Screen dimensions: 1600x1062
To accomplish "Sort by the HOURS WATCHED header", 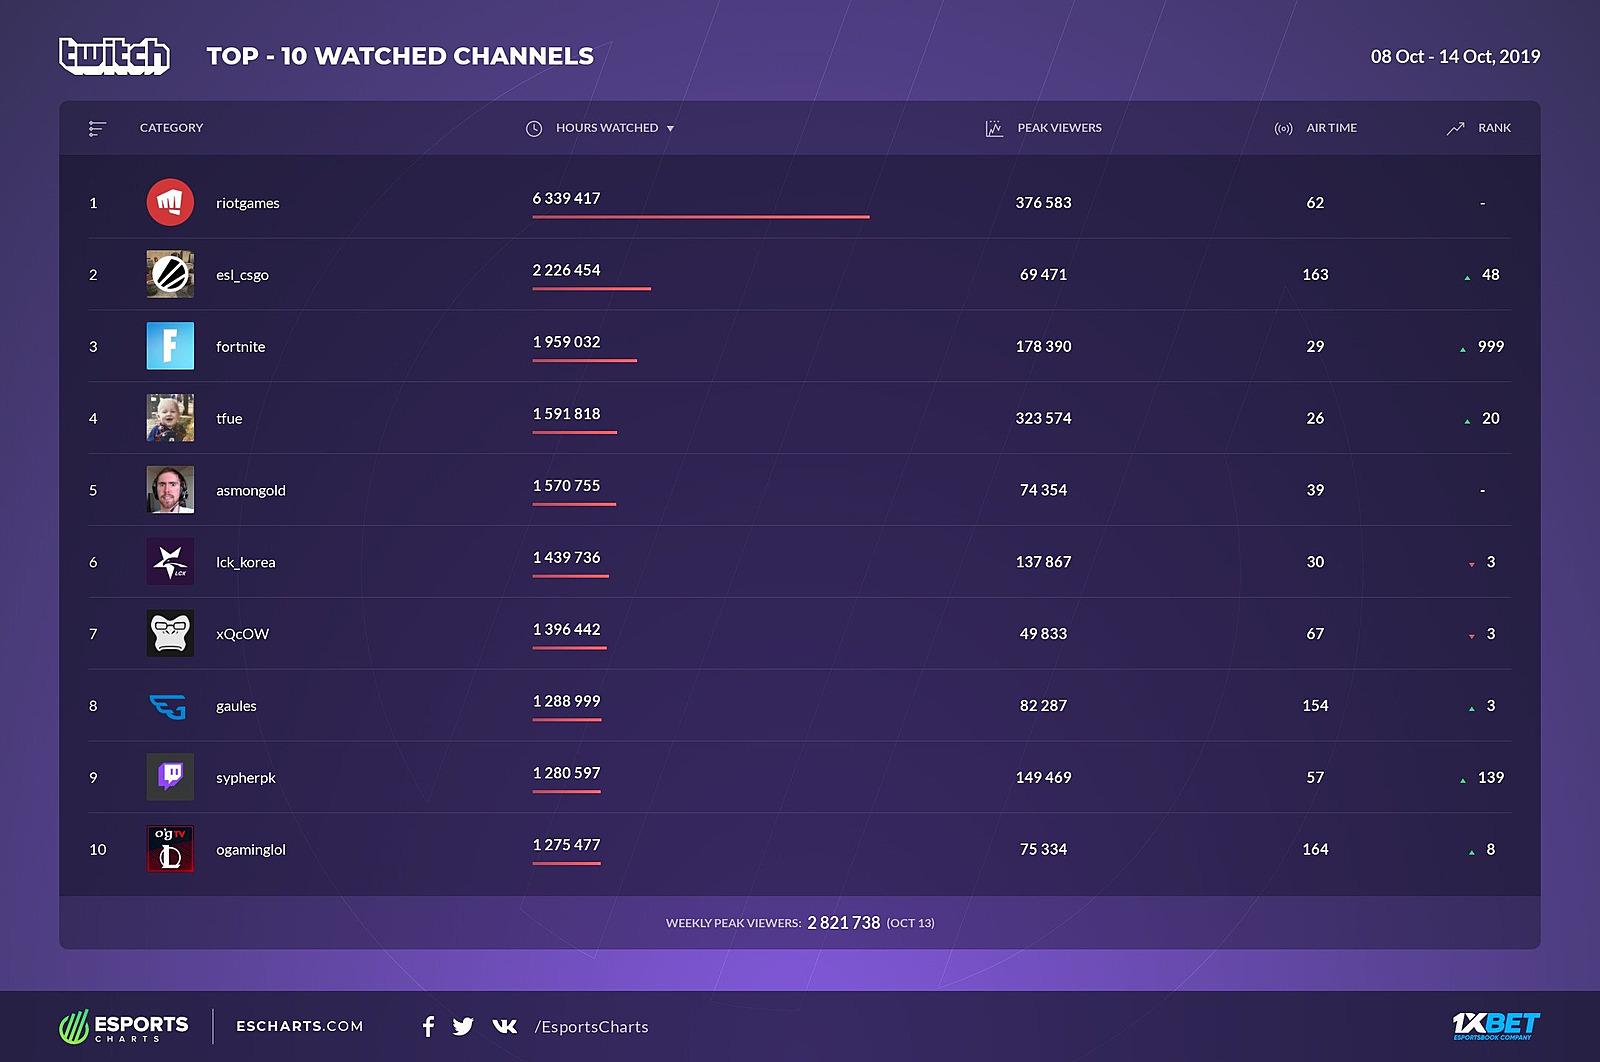I will 607,128.
